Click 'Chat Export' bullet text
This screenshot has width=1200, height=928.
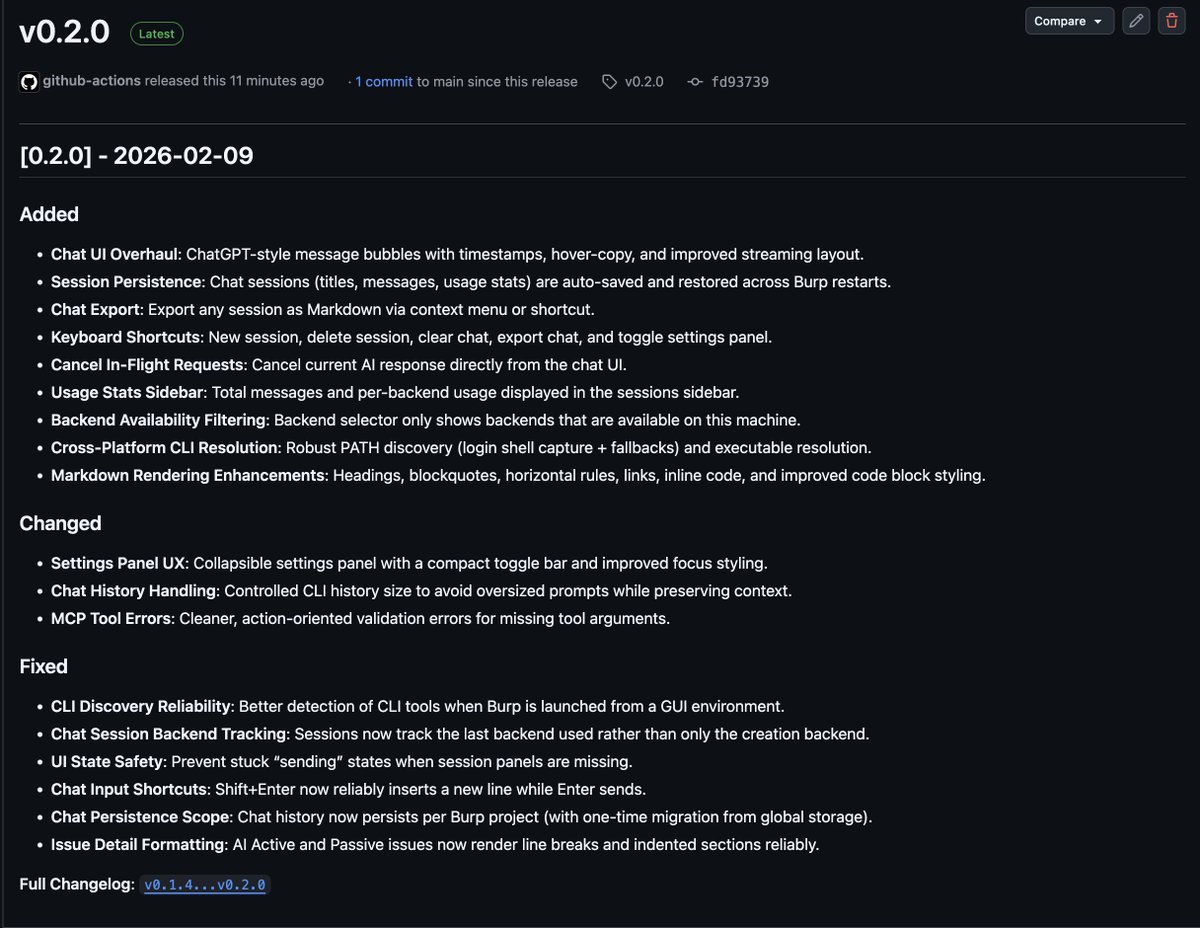tap(97, 310)
